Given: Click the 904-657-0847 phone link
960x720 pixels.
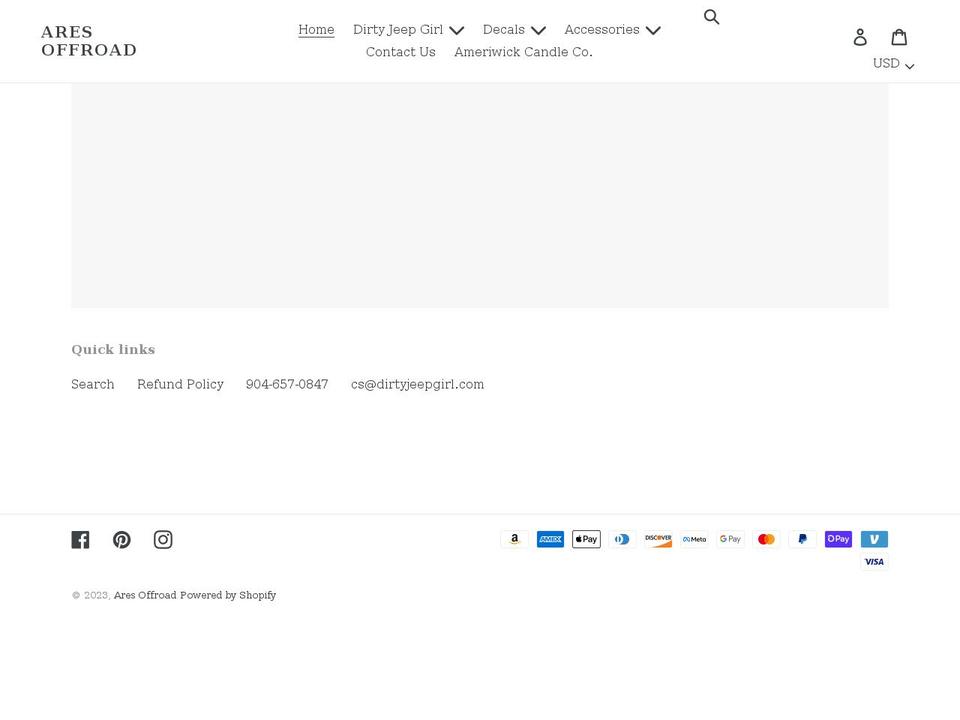Looking at the screenshot, I should coord(287,384).
